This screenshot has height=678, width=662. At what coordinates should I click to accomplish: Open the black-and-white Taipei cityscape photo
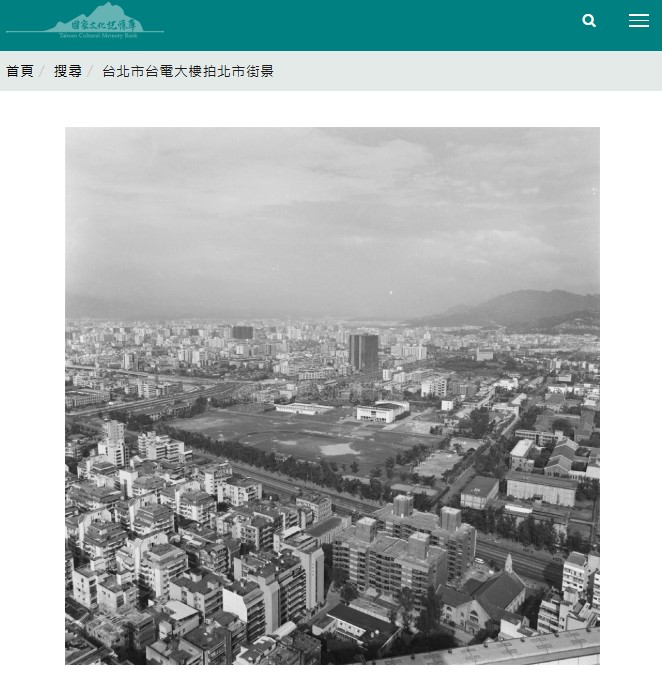coord(332,396)
